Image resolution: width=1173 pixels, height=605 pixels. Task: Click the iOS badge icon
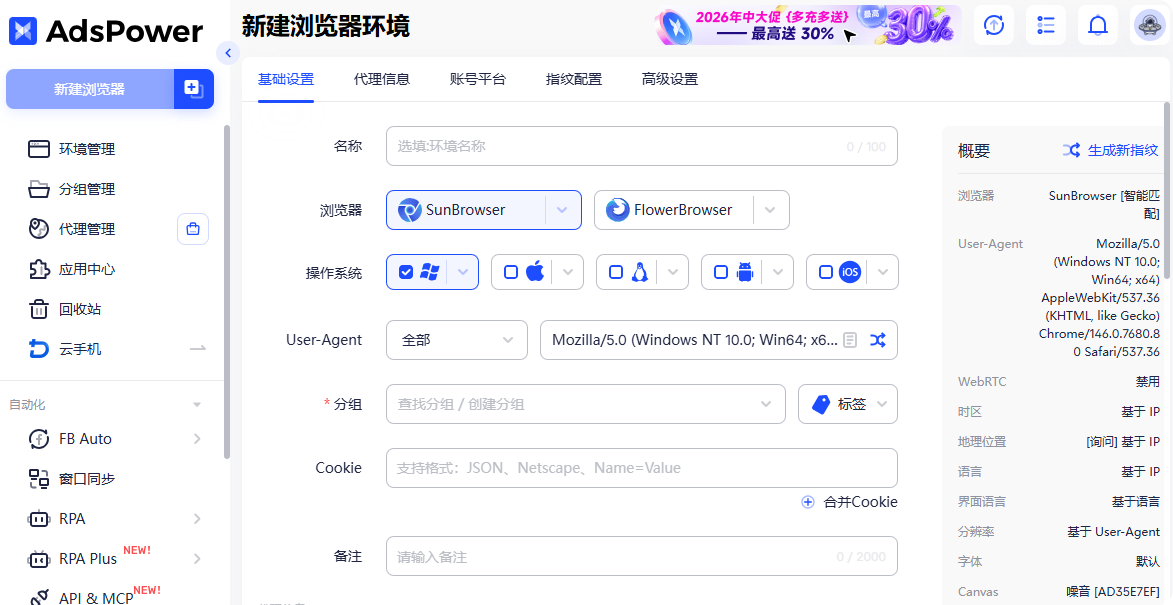pyautogui.click(x=850, y=272)
